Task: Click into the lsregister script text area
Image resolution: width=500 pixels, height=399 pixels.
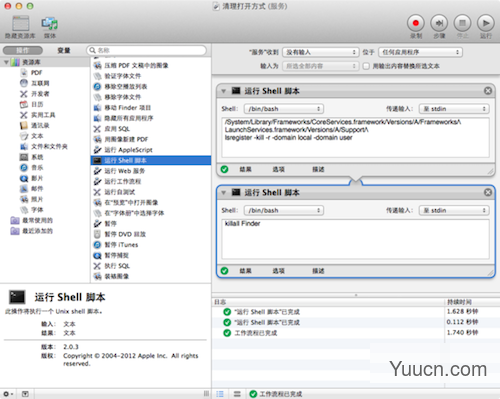Action: pos(355,137)
